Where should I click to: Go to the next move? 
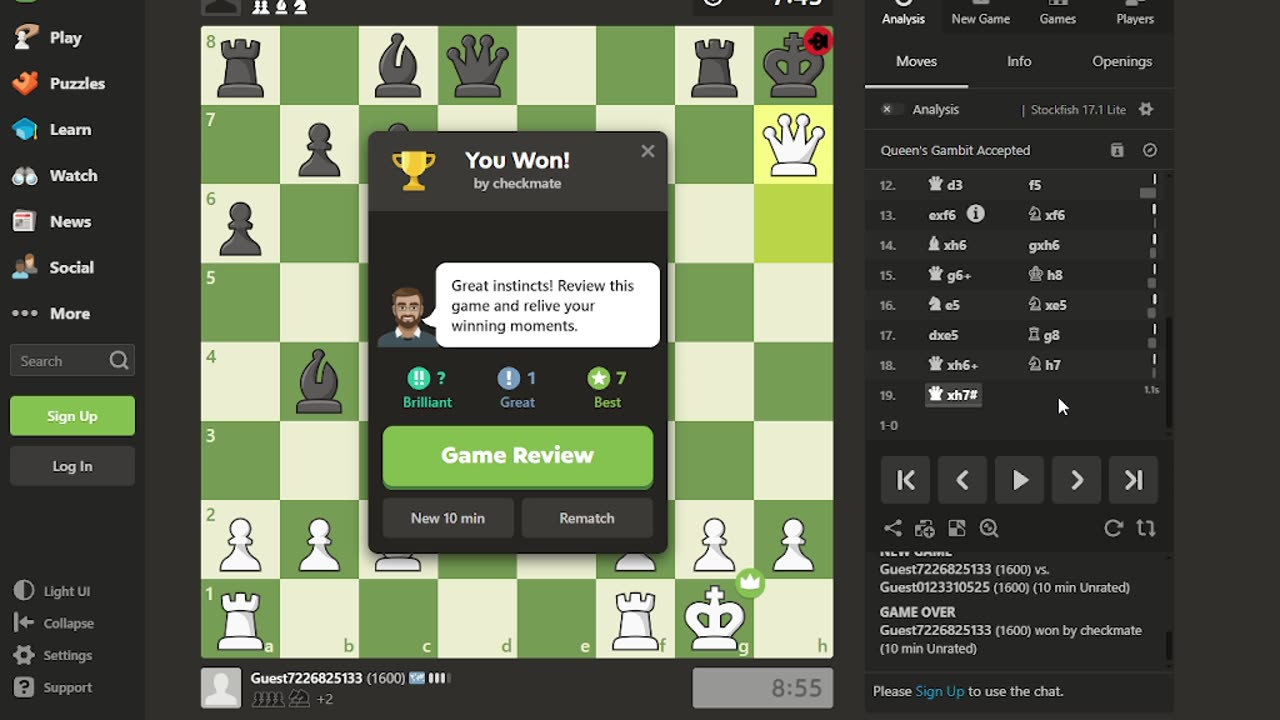pos(1076,481)
